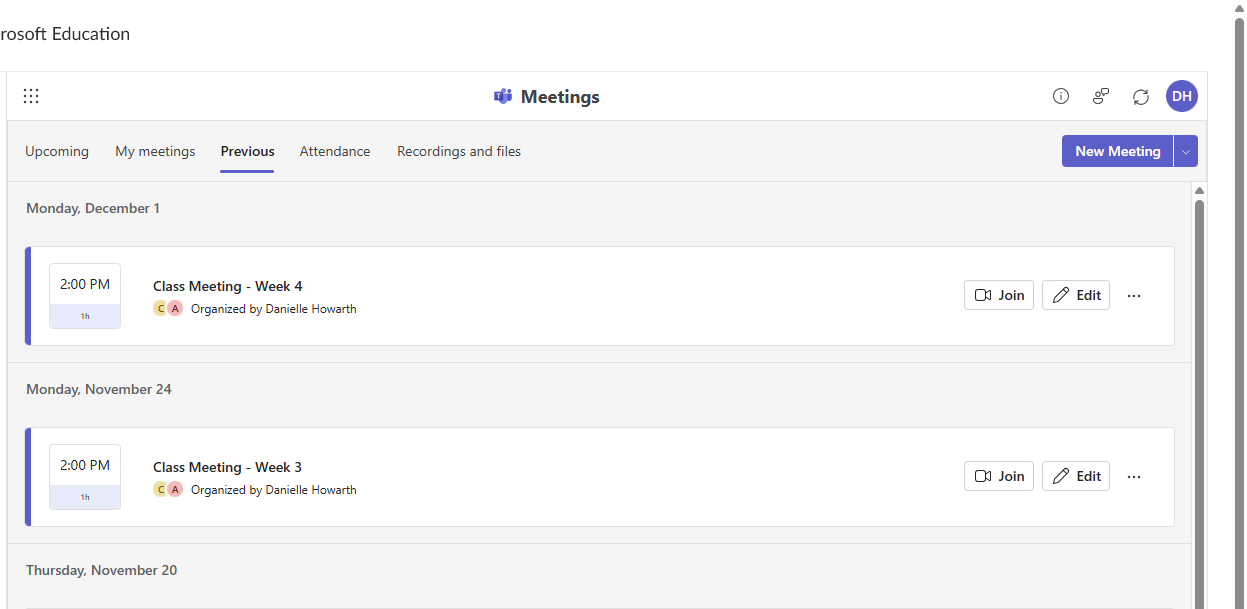
Task: Refresh meetings with the sync icon
Action: 1141,96
